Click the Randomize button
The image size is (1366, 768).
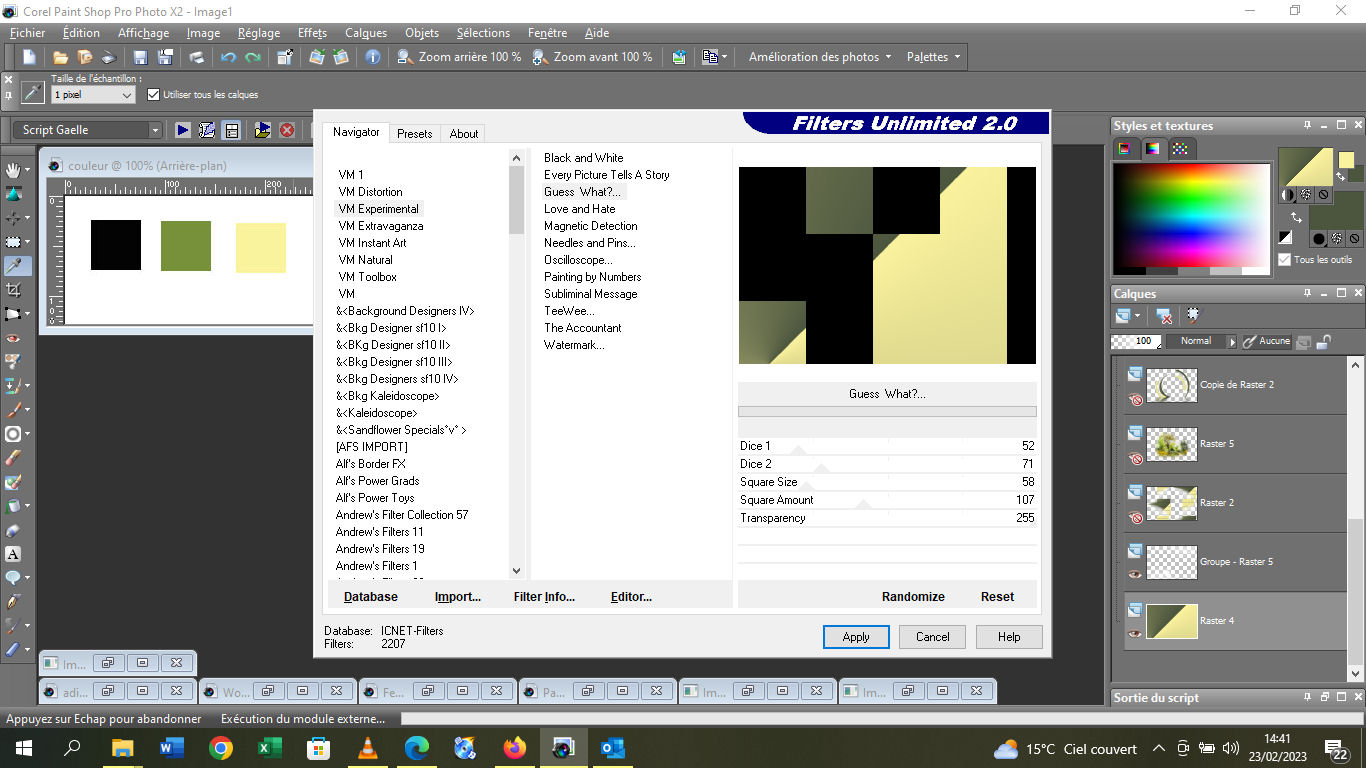[913, 597]
